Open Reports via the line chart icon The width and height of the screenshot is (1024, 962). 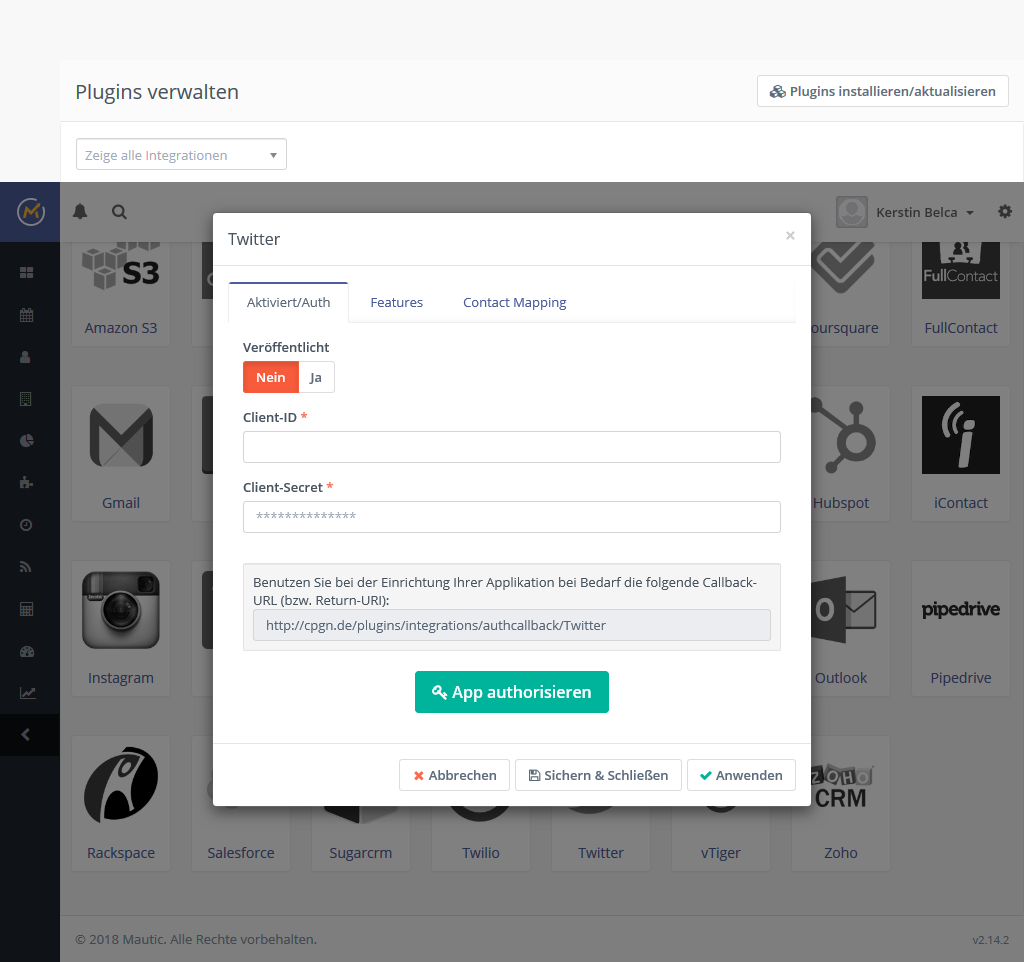point(27,693)
